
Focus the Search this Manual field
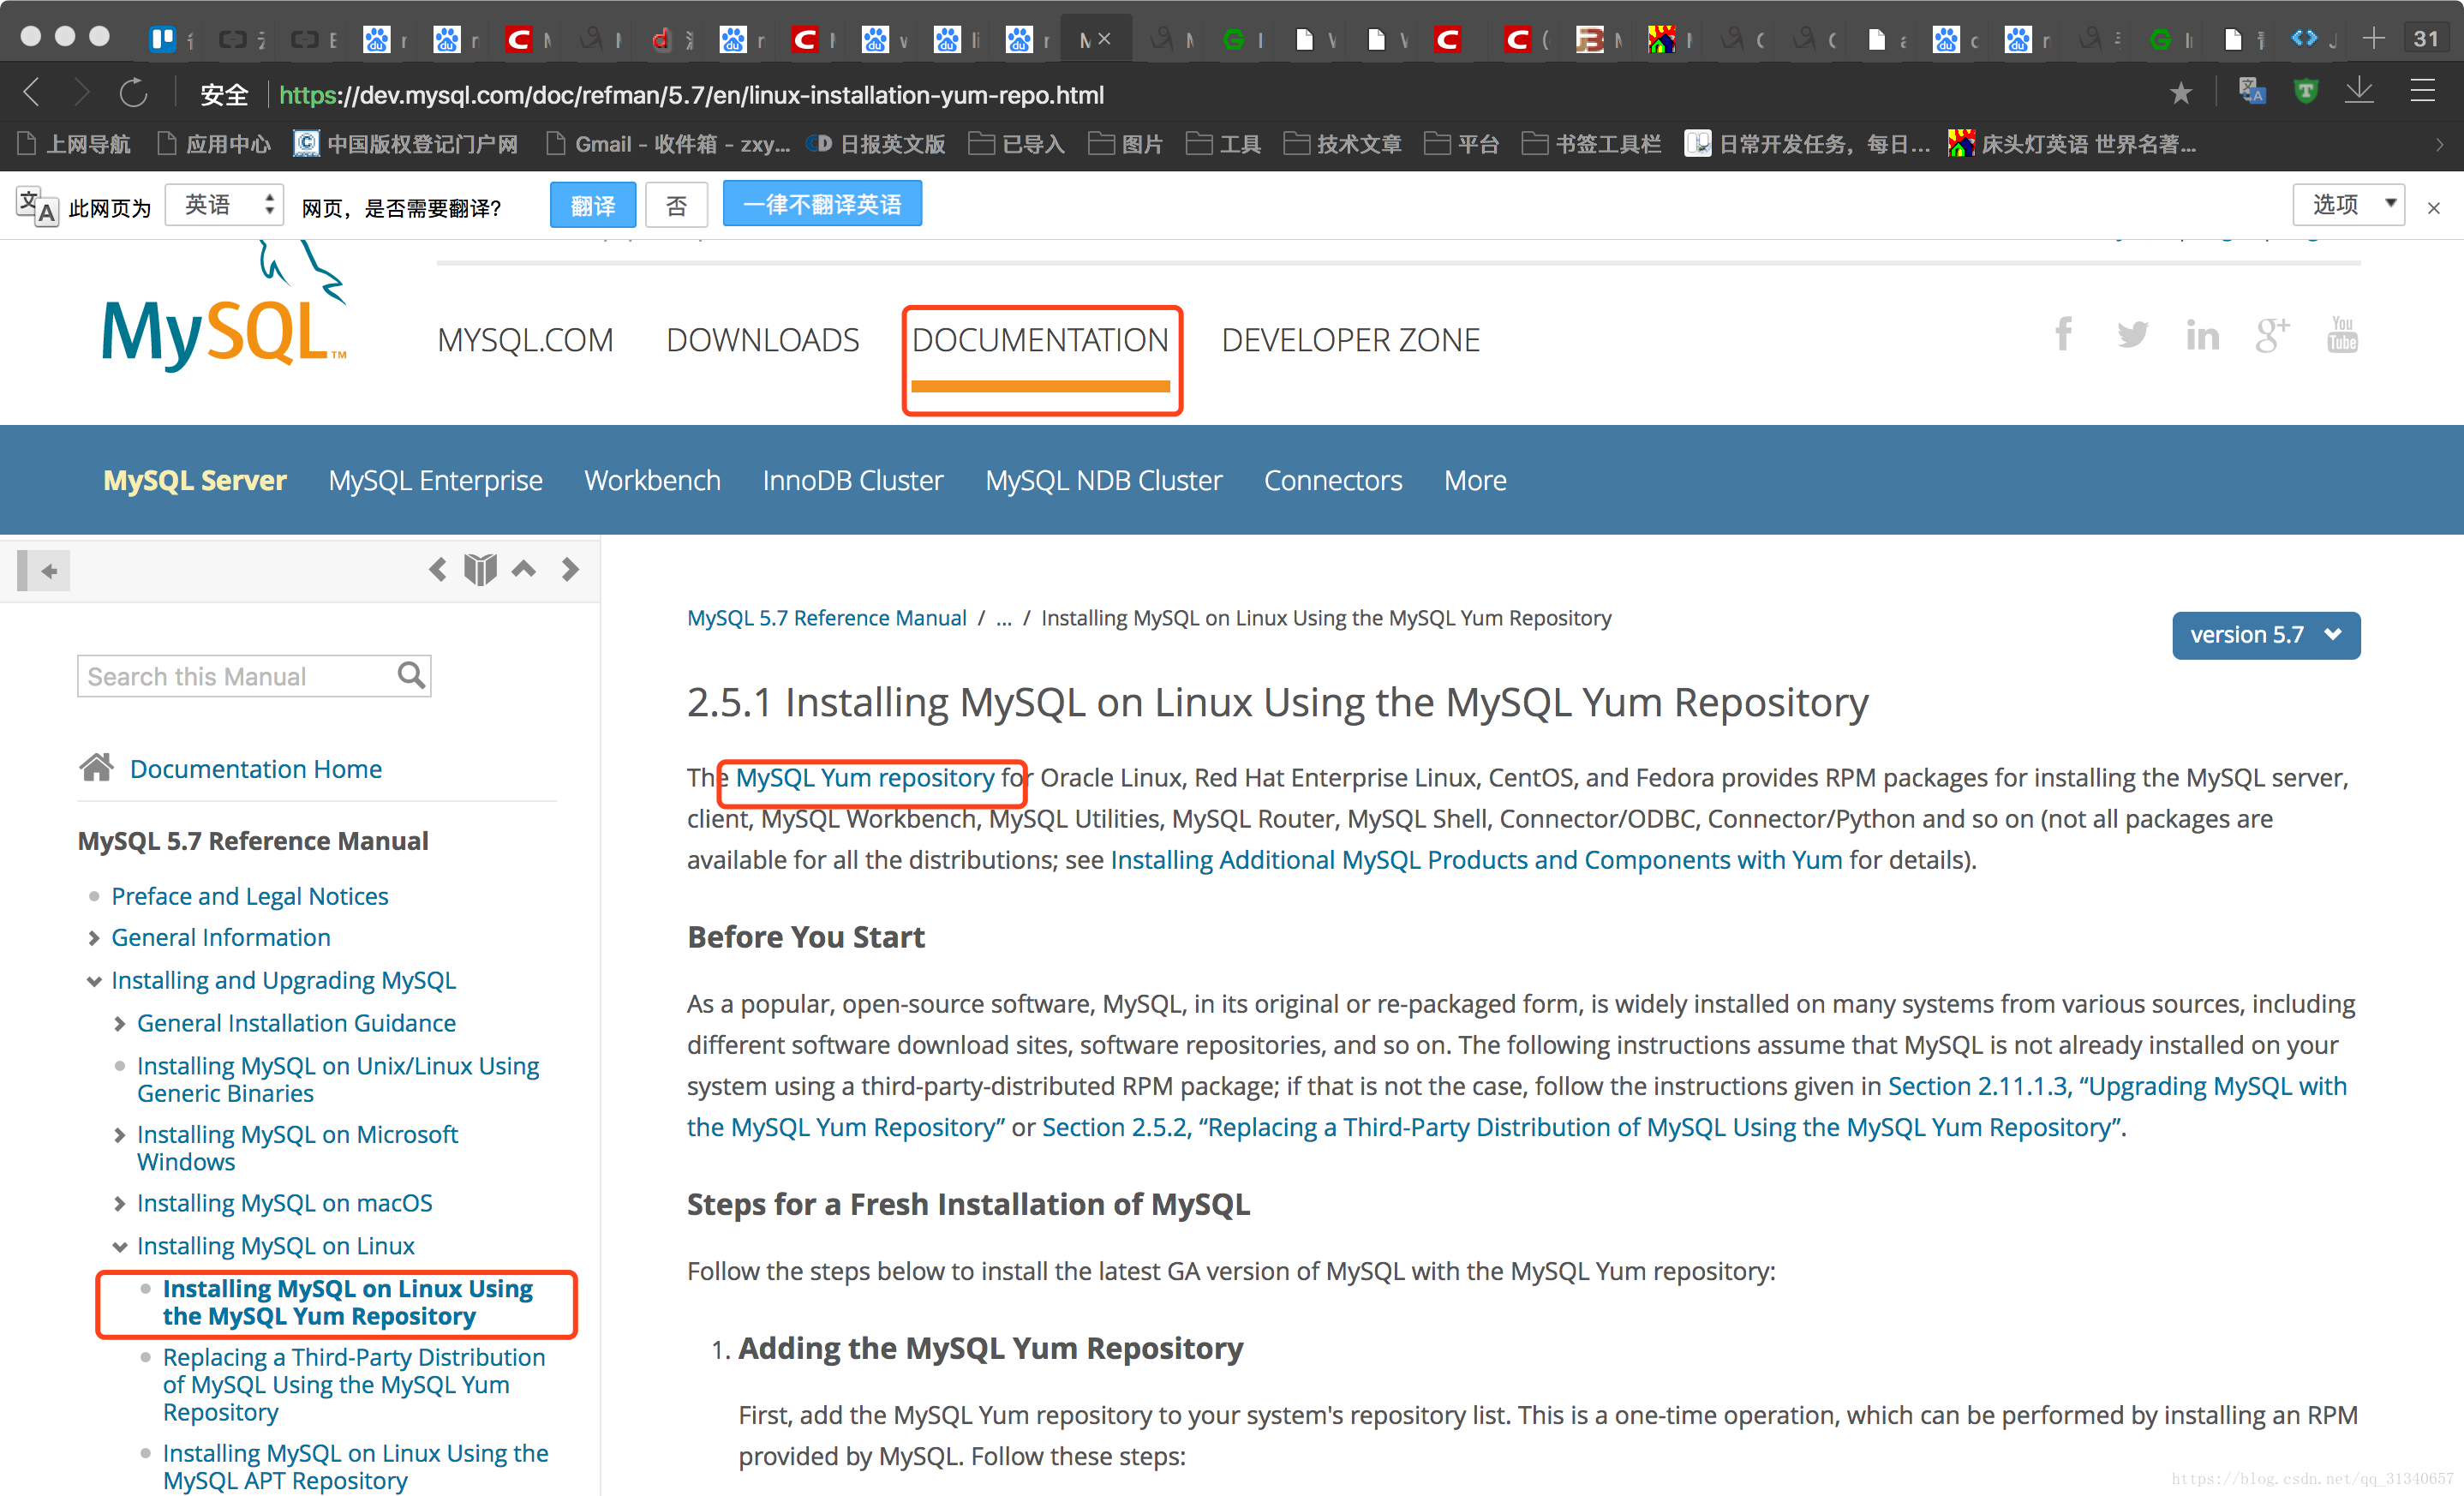click(254, 676)
